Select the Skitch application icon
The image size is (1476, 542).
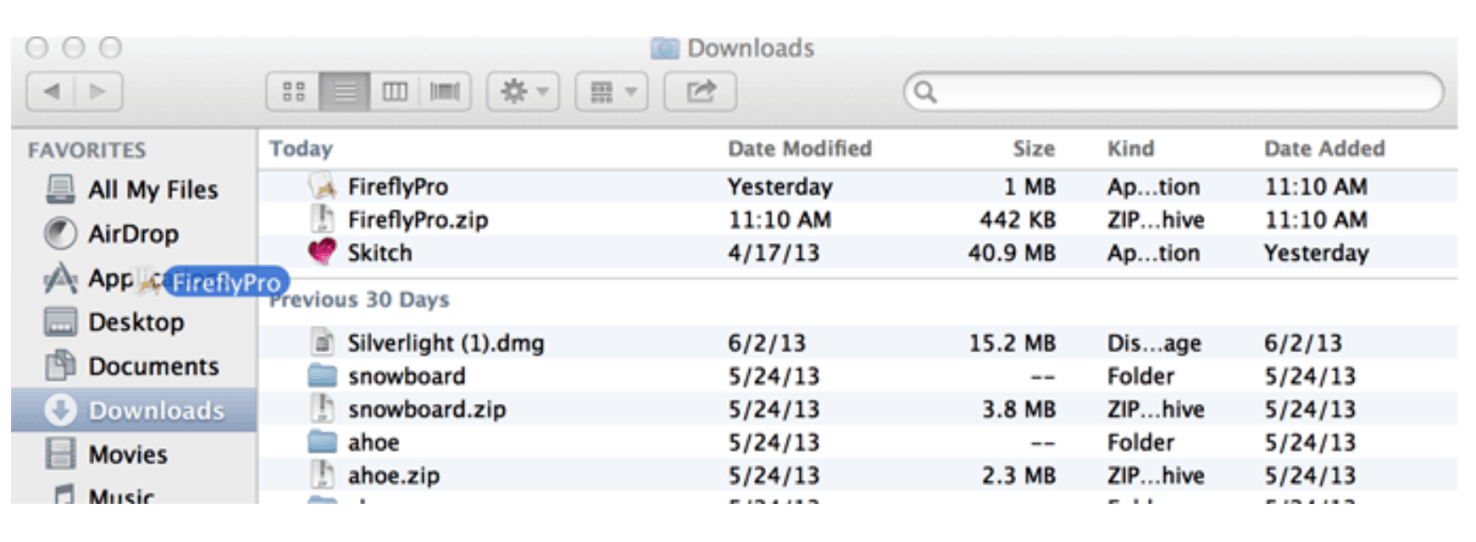pyautogui.click(x=323, y=253)
